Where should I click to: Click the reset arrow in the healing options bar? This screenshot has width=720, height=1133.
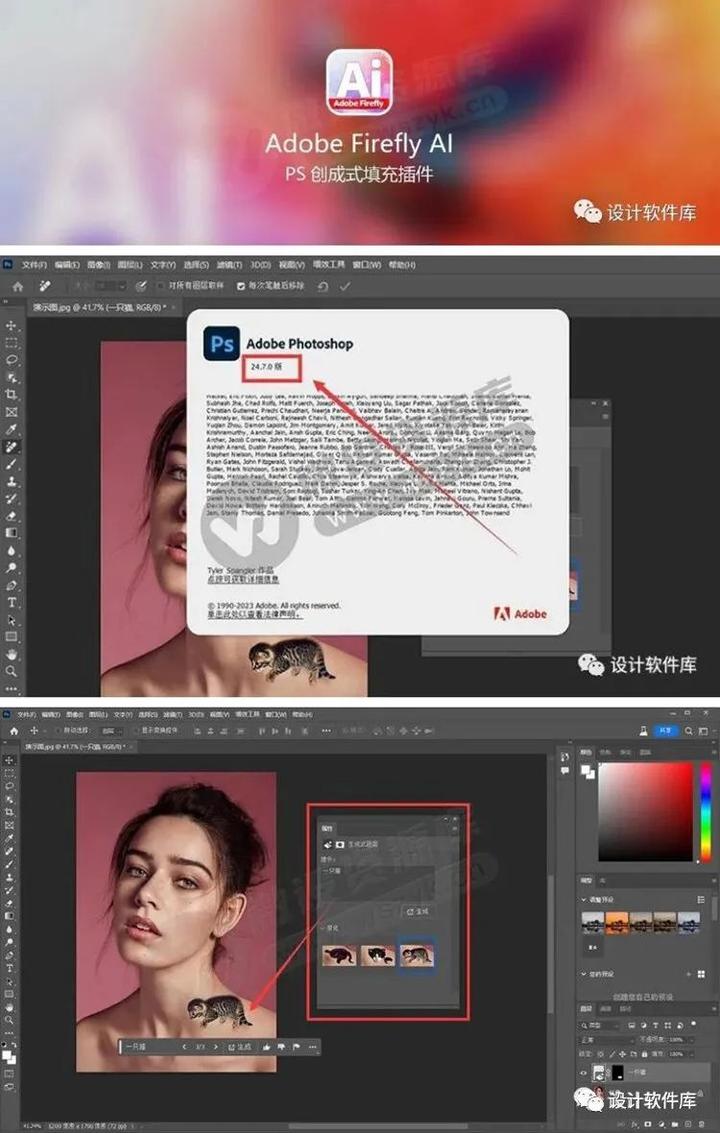[x=322, y=286]
